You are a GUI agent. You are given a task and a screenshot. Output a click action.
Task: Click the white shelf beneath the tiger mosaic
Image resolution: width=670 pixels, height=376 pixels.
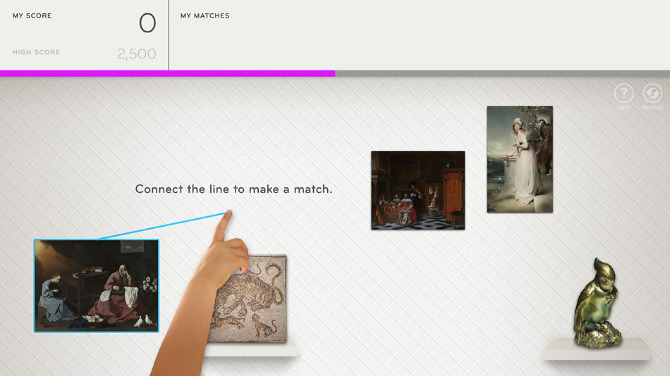[250, 349]
